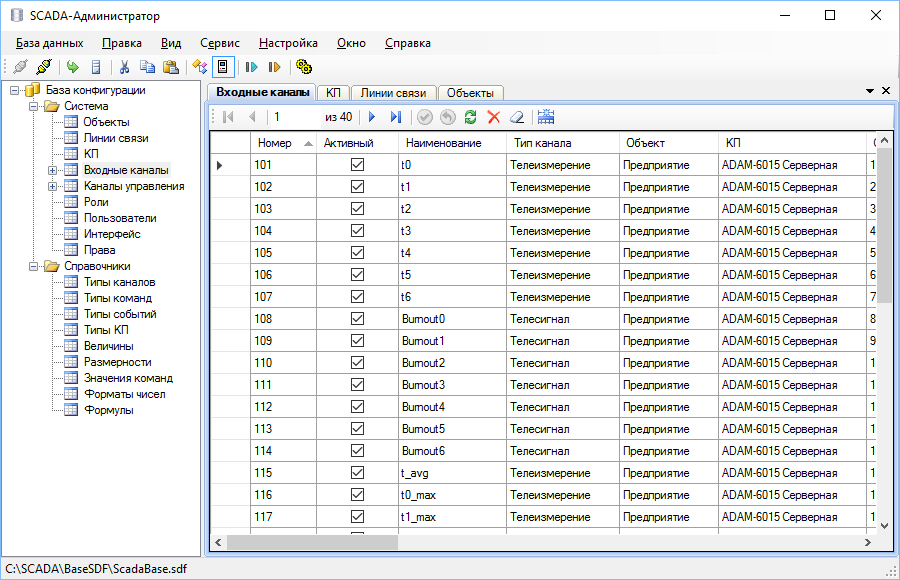This screenshot has width=900, height=580.
Task: Click the Copy icon in toolbar
Action: (148, 67)
